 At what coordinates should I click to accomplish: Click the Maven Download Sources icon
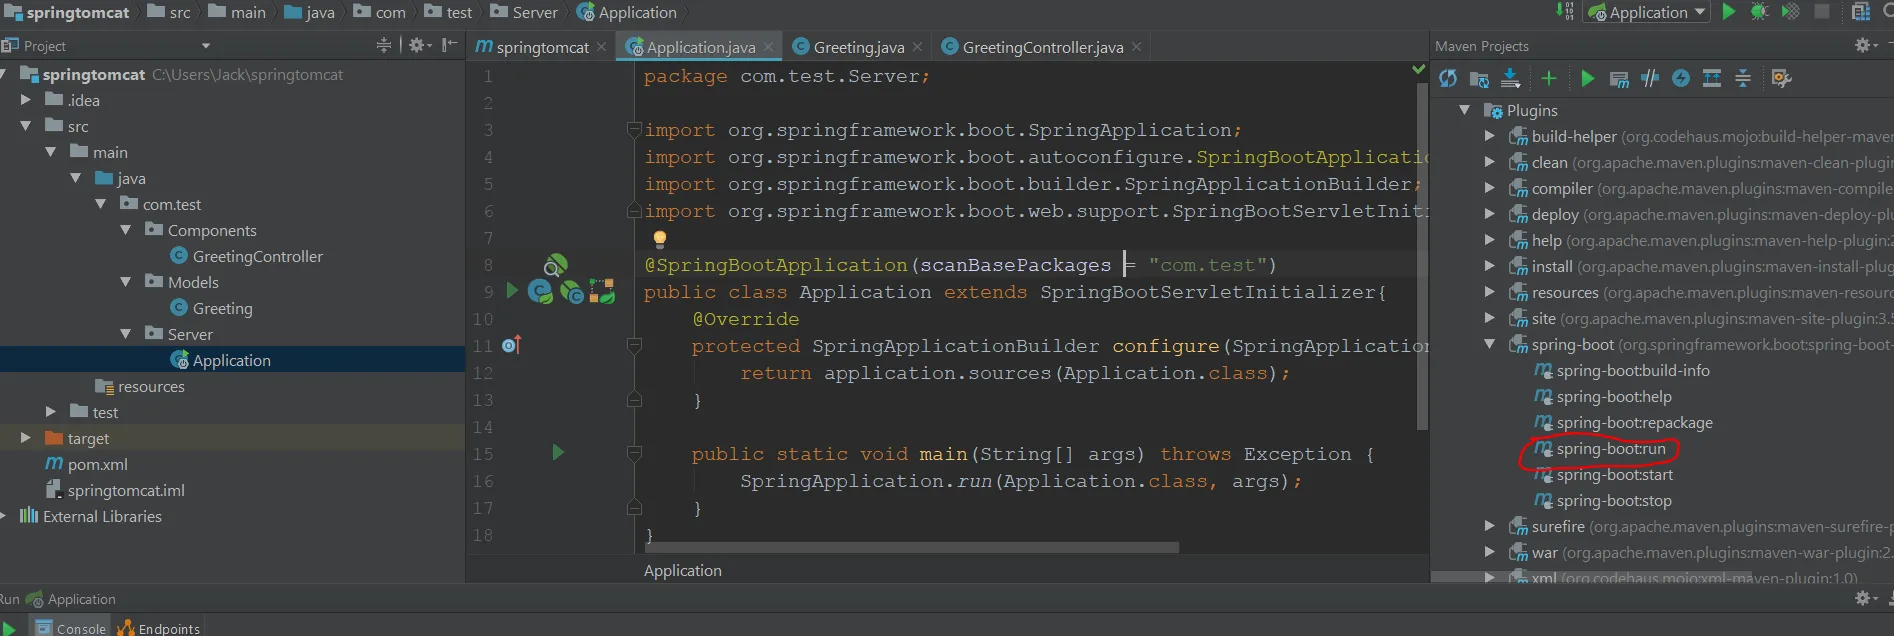(1511, 79)
